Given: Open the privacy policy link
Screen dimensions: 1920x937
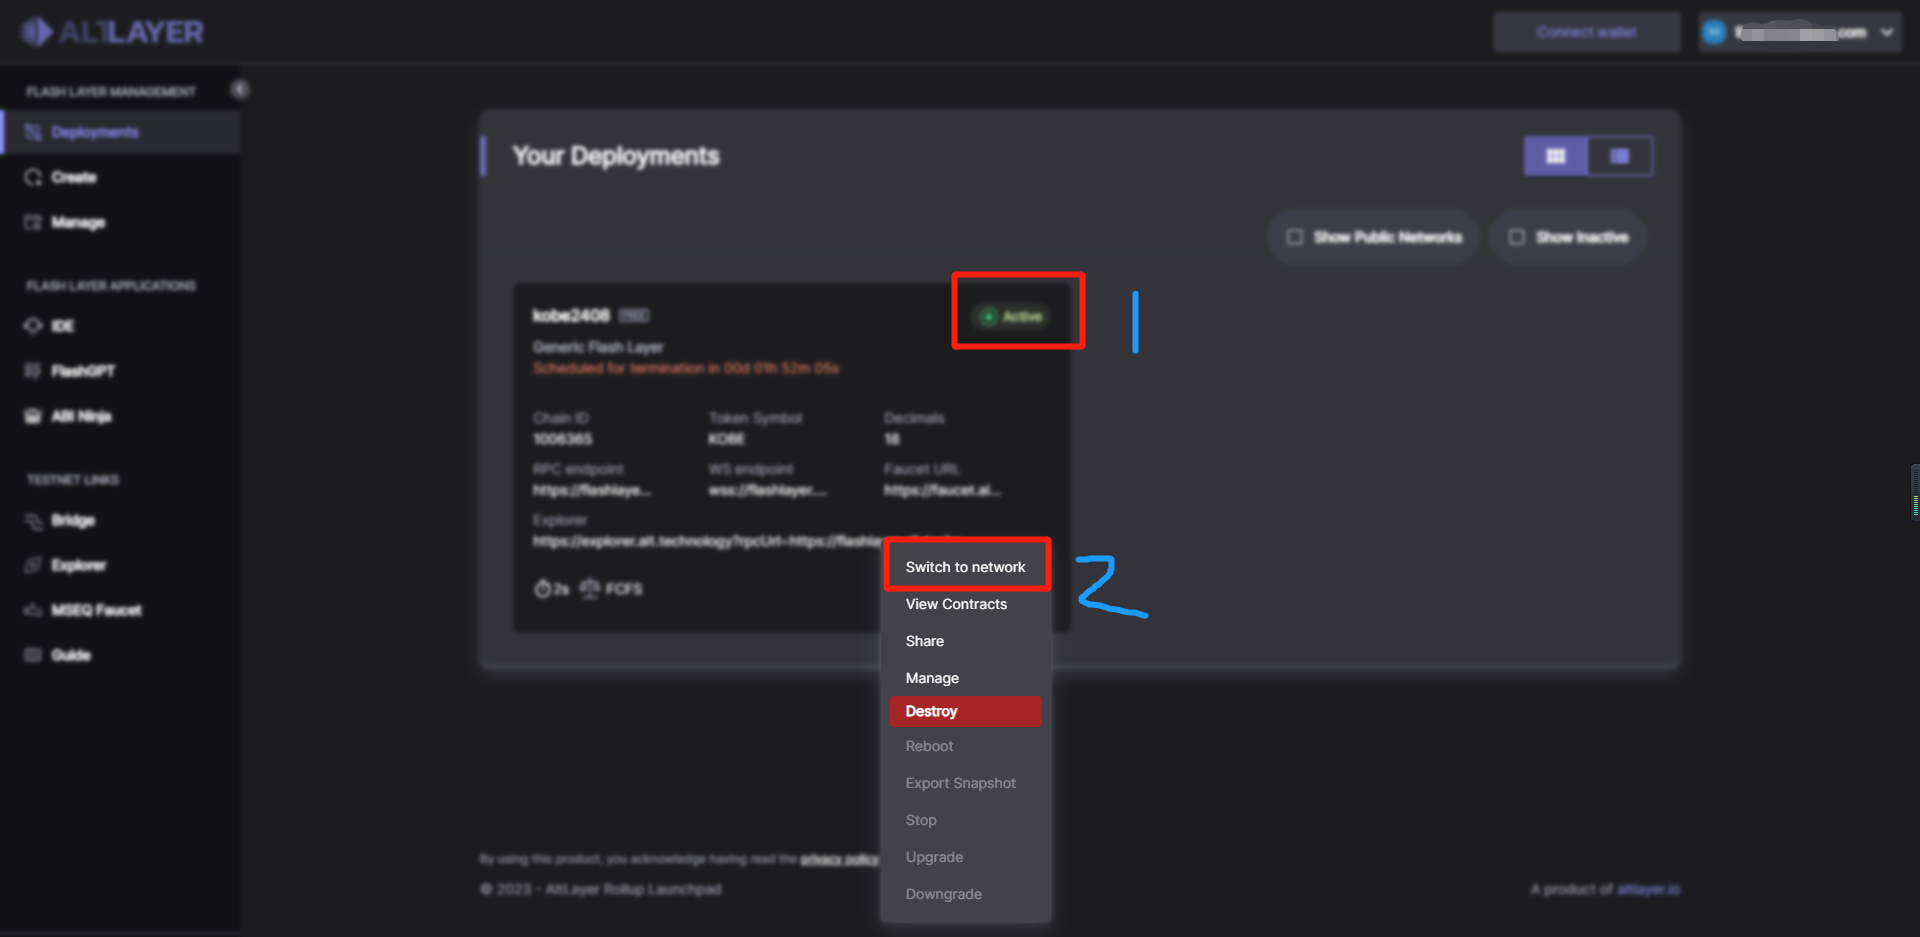Looking at the screenshot, I should (x=838, y=859).
